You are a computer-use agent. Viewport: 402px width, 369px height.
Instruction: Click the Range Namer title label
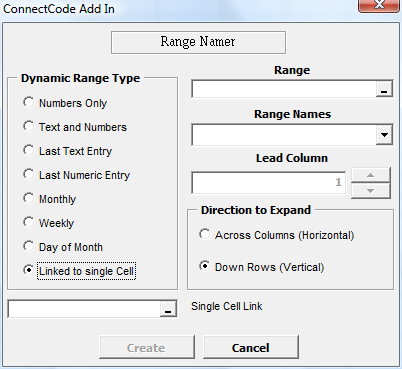click(198, 42)
